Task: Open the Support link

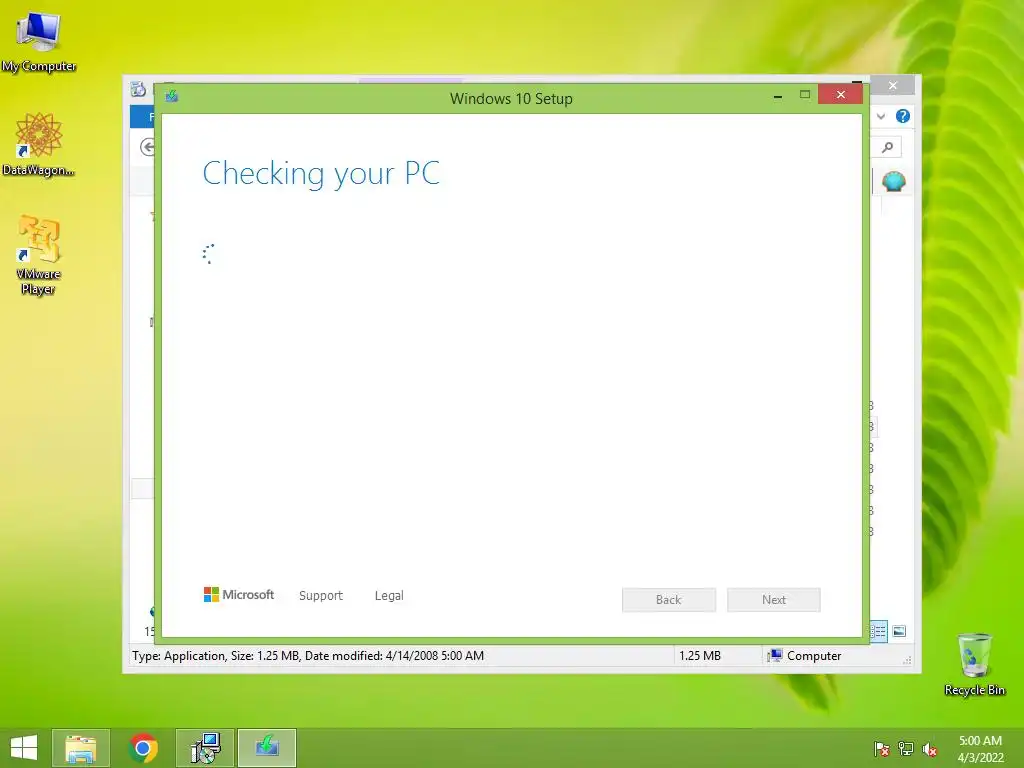Action: [x=321, y=596]
